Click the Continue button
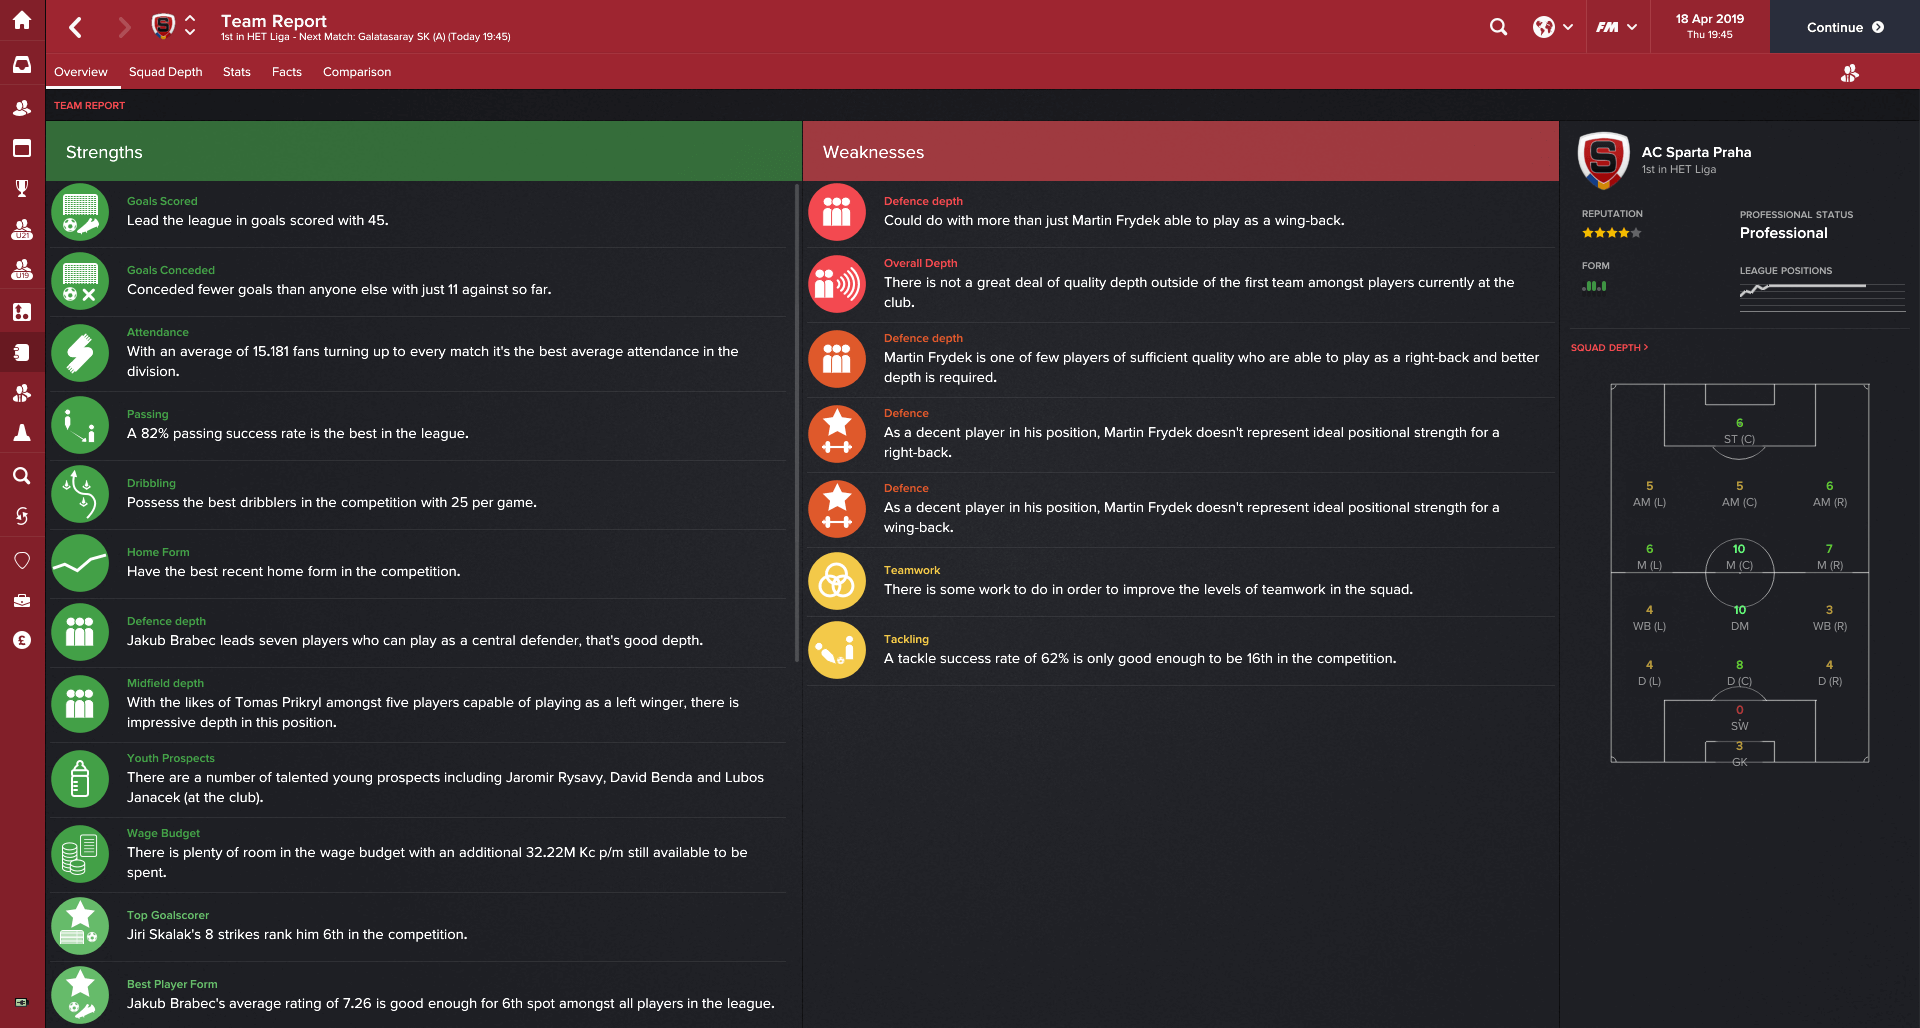This screenshot has height=1028, width=1920. click(1844, 27)
